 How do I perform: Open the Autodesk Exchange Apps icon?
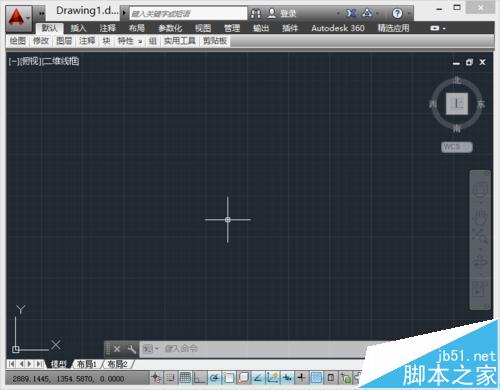point(351,13)
